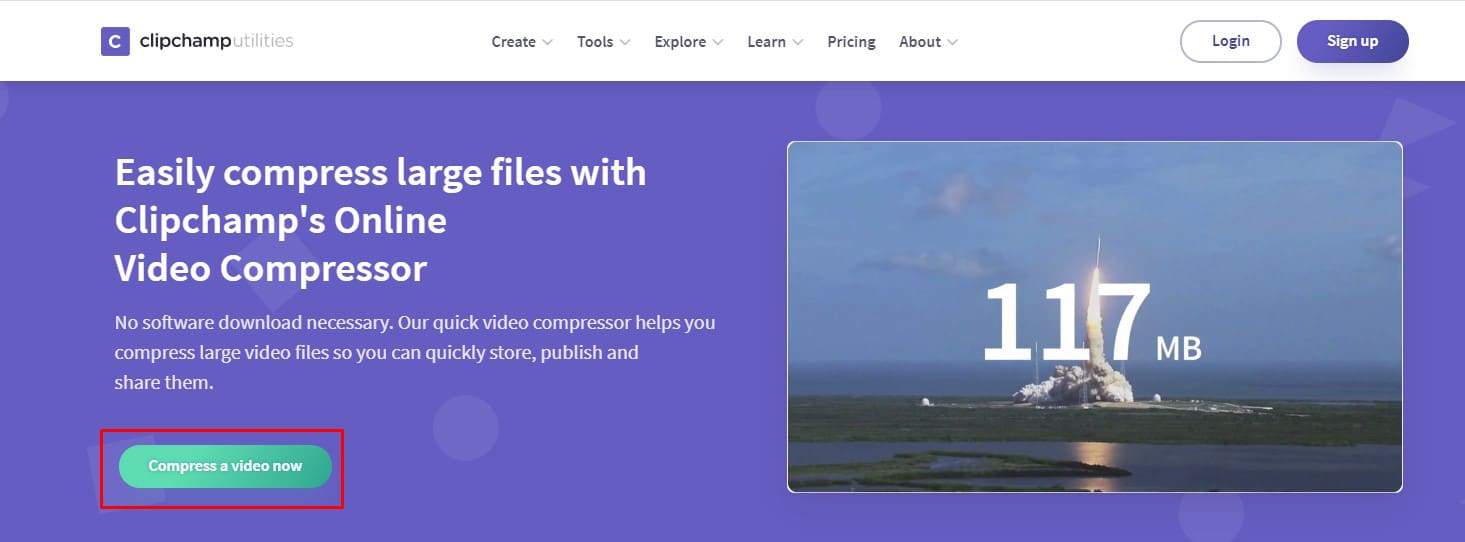Open the About menu
This screenshot has width=1465, height=542.
pos(919,42)
